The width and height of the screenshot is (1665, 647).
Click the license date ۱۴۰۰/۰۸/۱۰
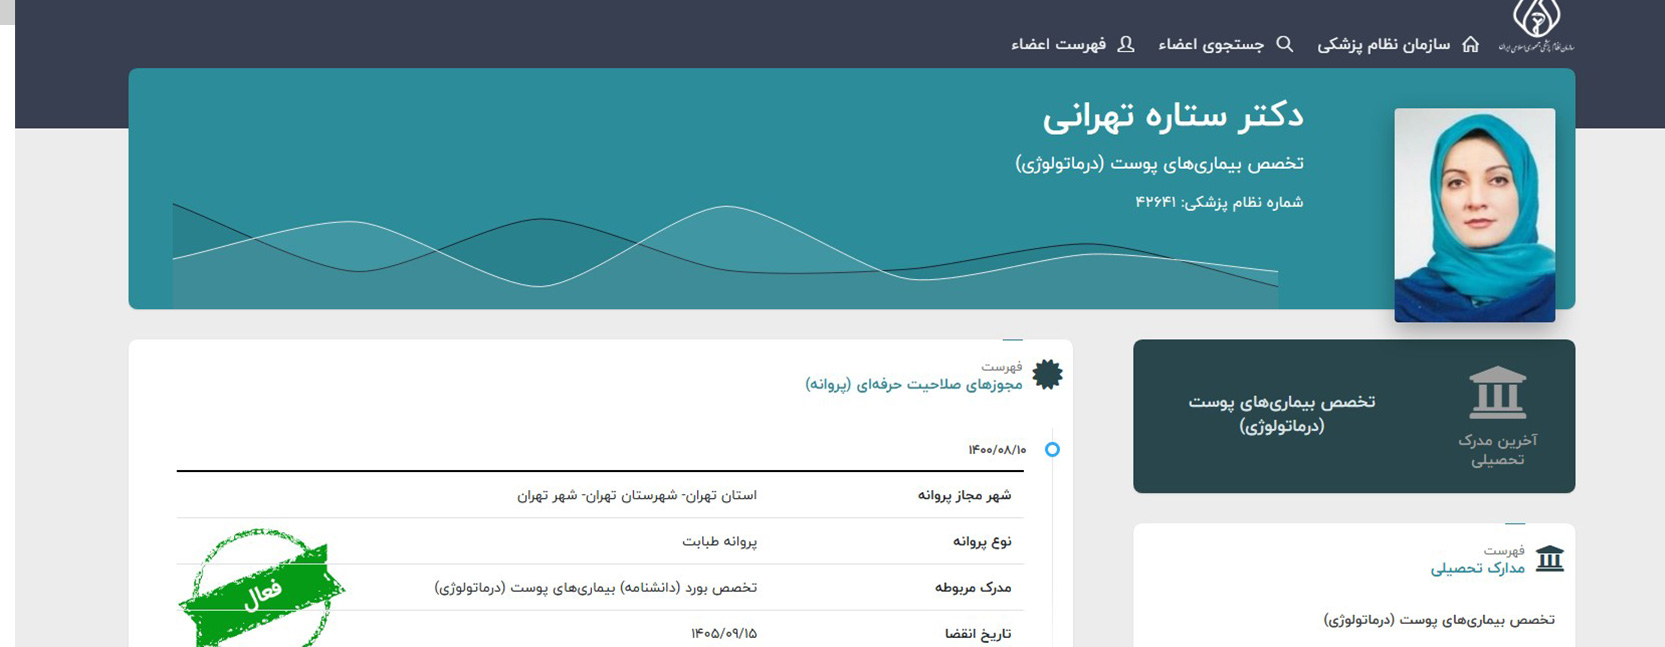tap(997, 450)
